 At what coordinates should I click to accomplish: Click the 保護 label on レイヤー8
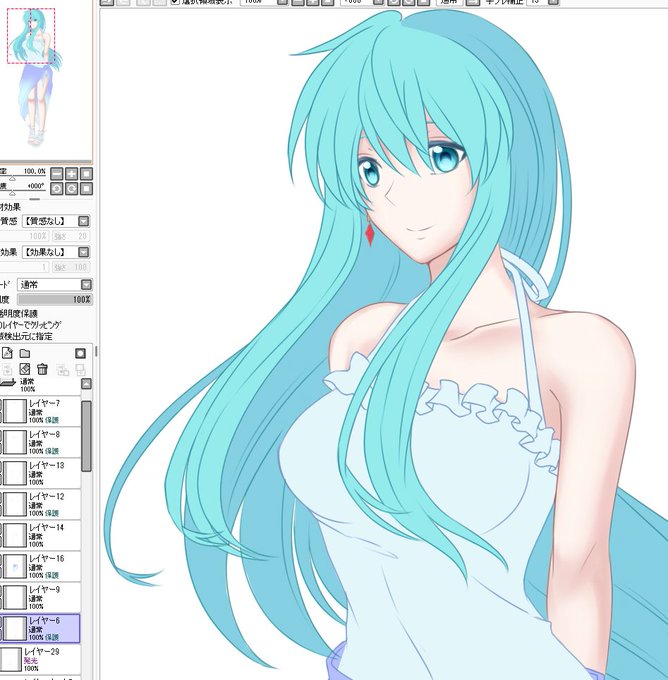(x=52, y=451)
